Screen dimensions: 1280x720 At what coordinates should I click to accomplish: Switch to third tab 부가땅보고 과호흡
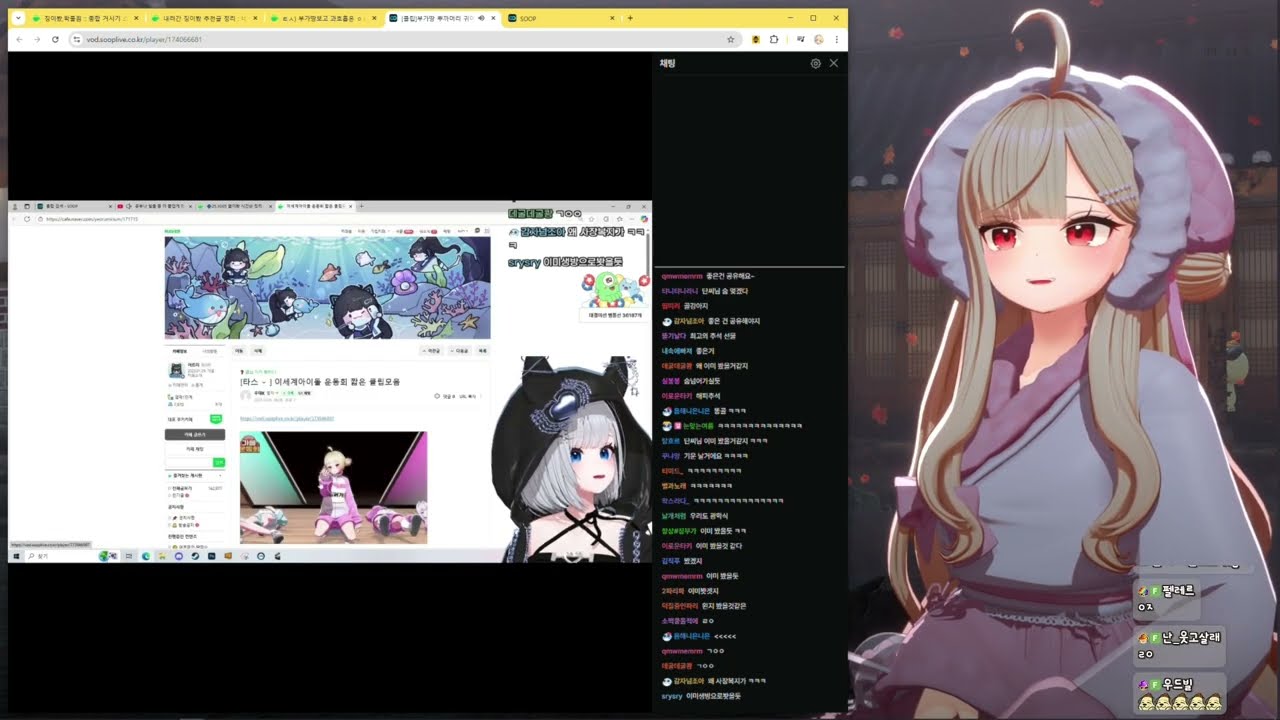pos(323,18)
